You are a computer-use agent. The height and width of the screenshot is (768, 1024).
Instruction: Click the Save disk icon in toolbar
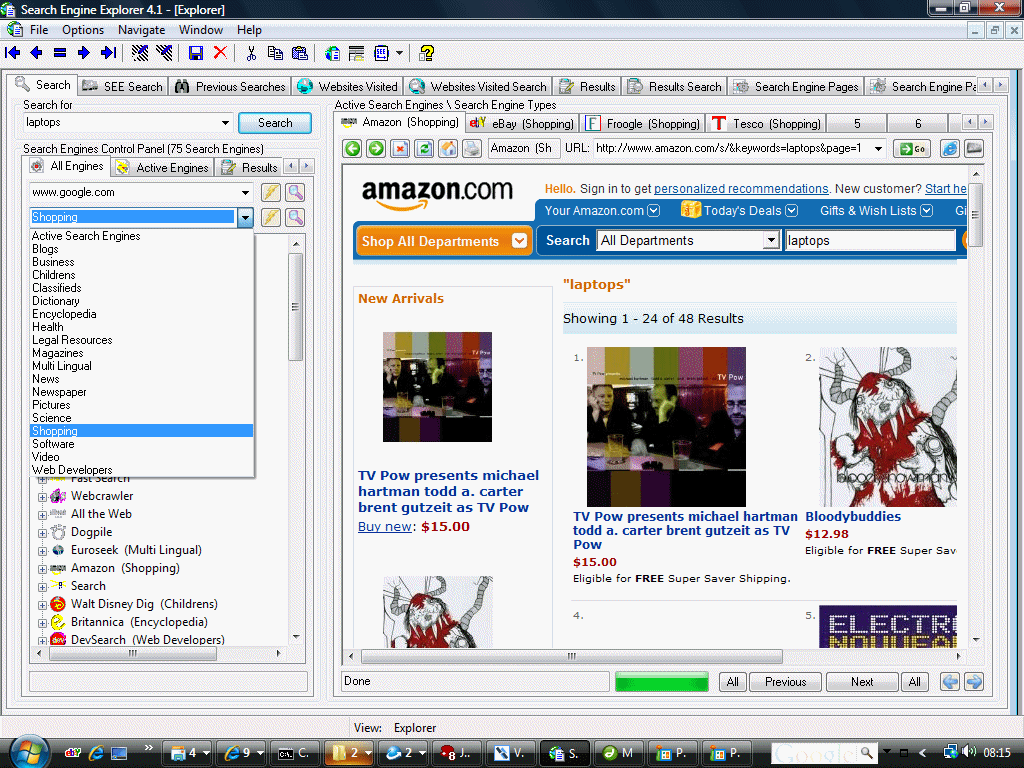coord(196,53)
